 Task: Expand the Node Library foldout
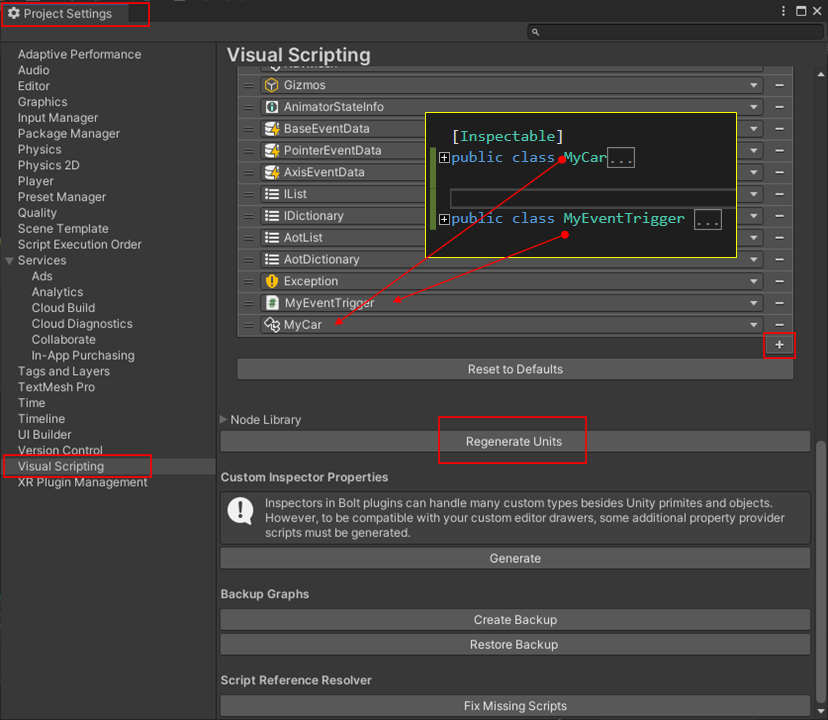(223, 419)
